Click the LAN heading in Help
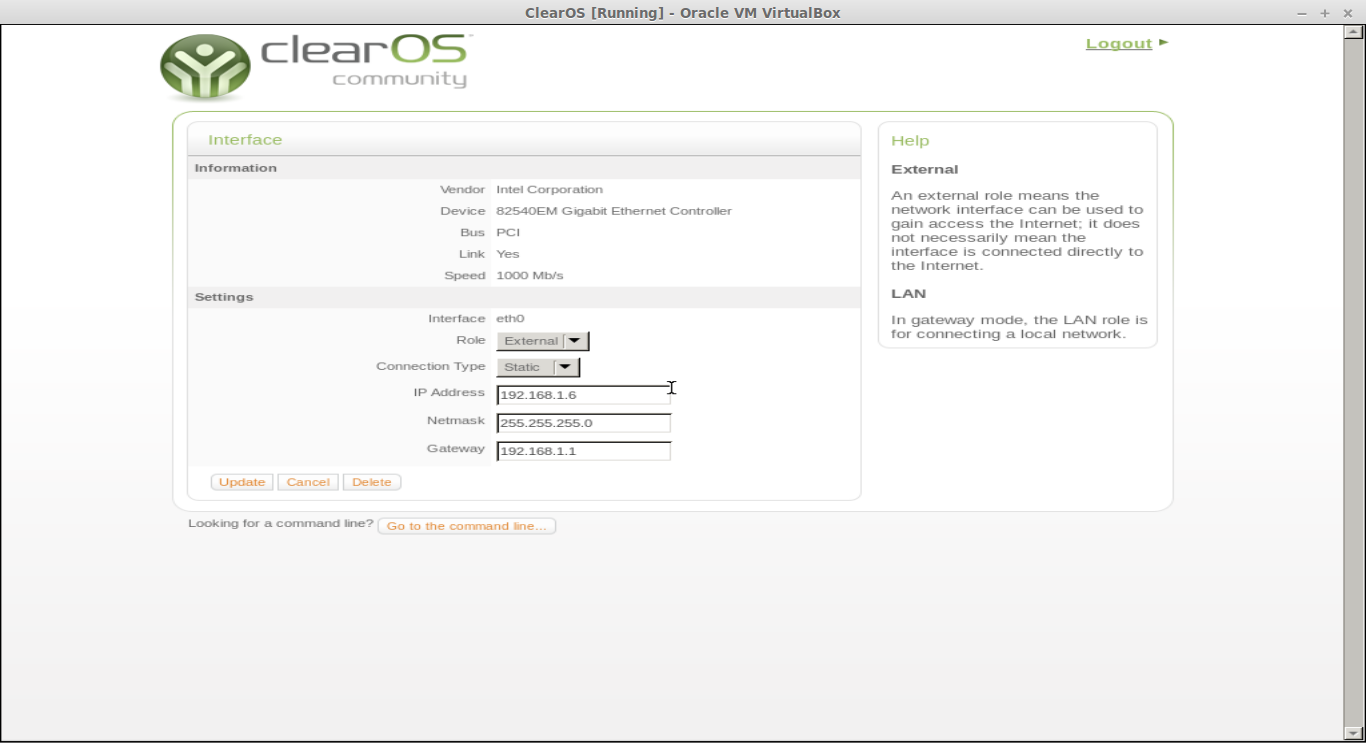 [x=909, y=293]
